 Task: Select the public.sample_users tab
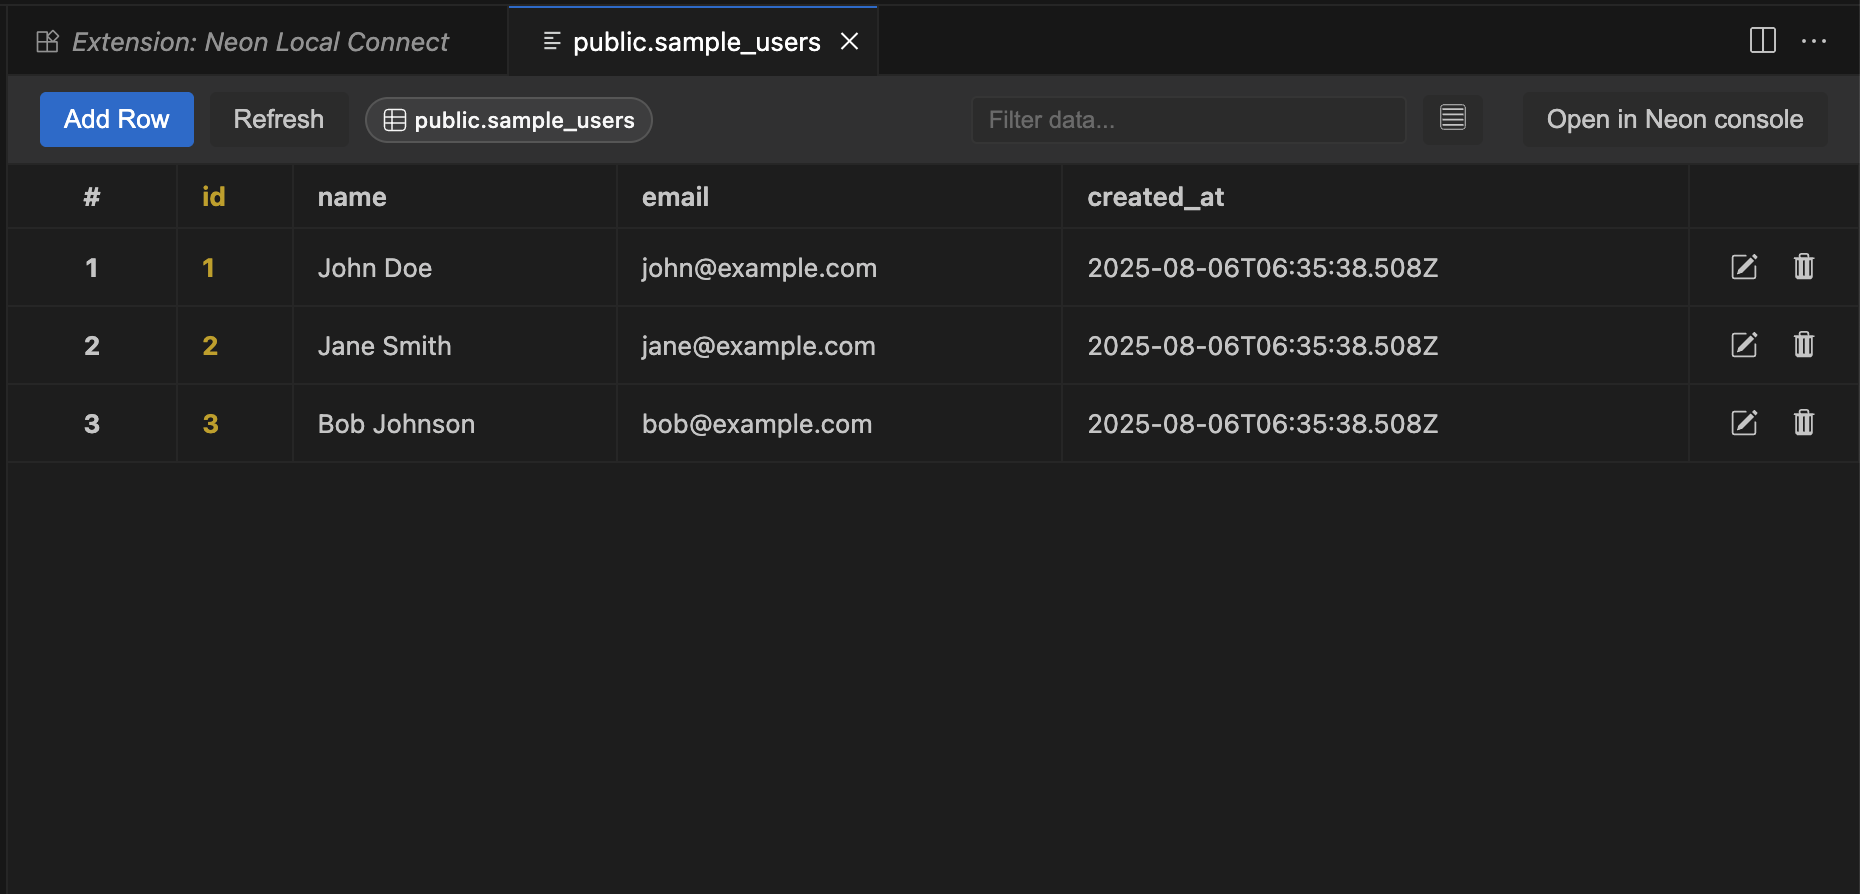click(x=694, y=41)
